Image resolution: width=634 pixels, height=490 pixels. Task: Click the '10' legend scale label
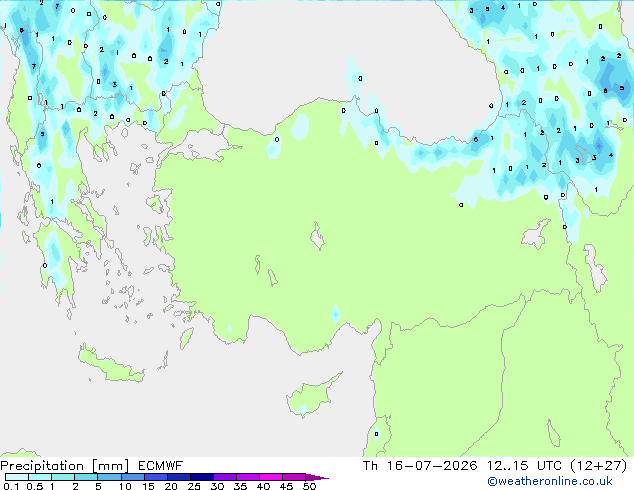[x=125, y=486]
